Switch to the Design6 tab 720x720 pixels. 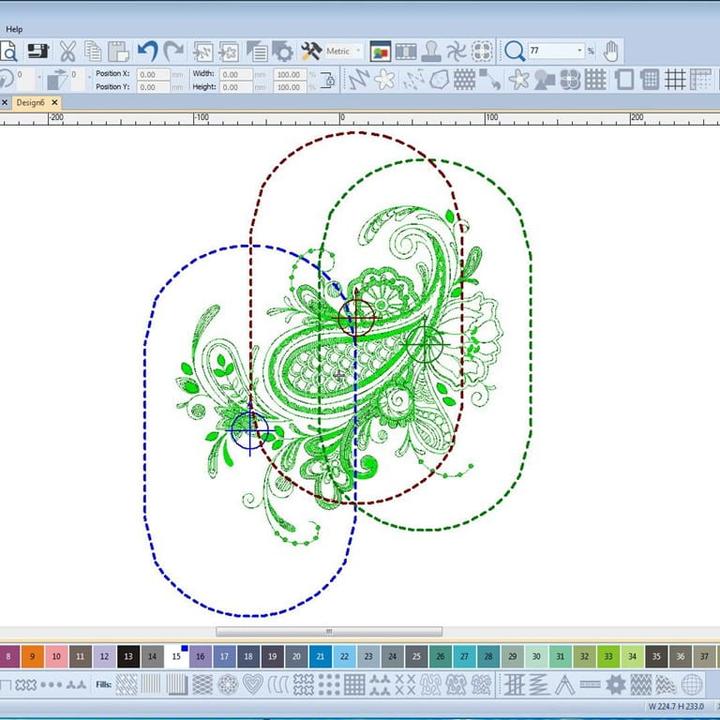(x=30, y=102)
